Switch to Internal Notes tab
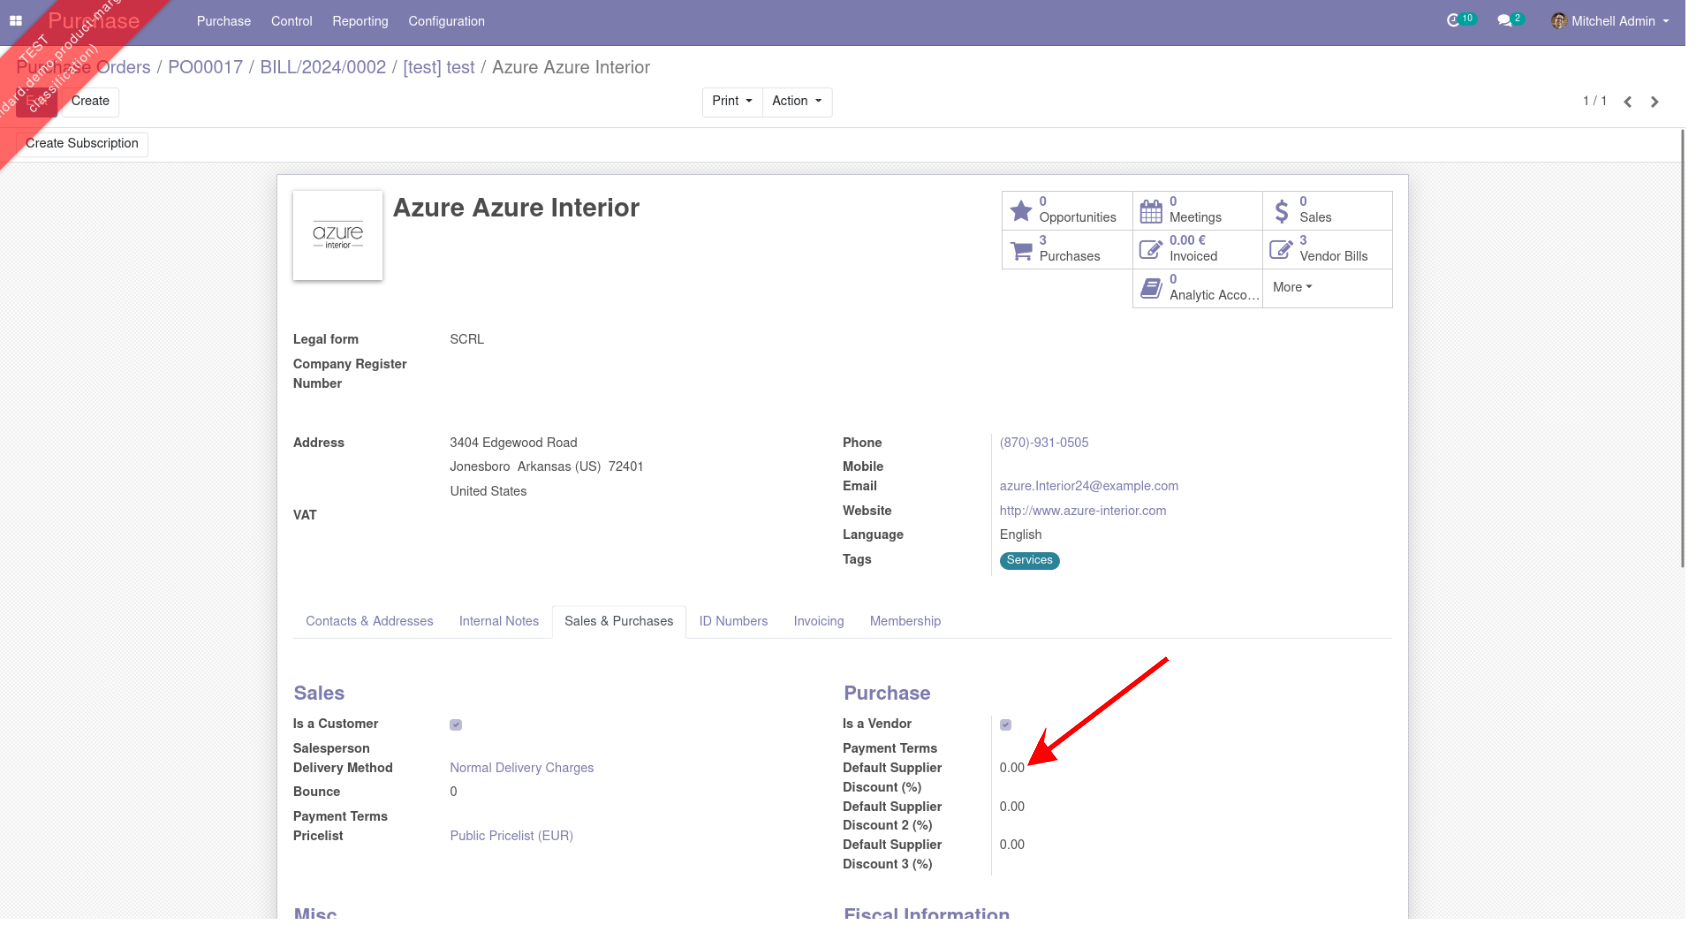 499,621
